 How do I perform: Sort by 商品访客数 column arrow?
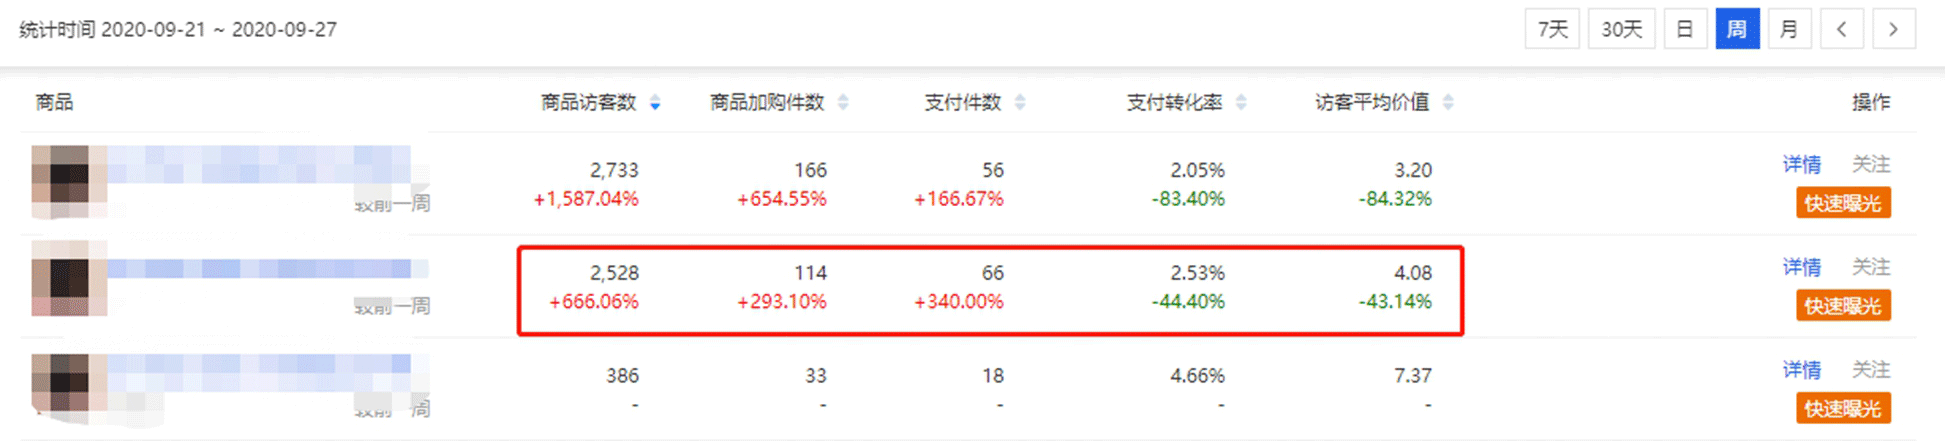pos(655,103)
